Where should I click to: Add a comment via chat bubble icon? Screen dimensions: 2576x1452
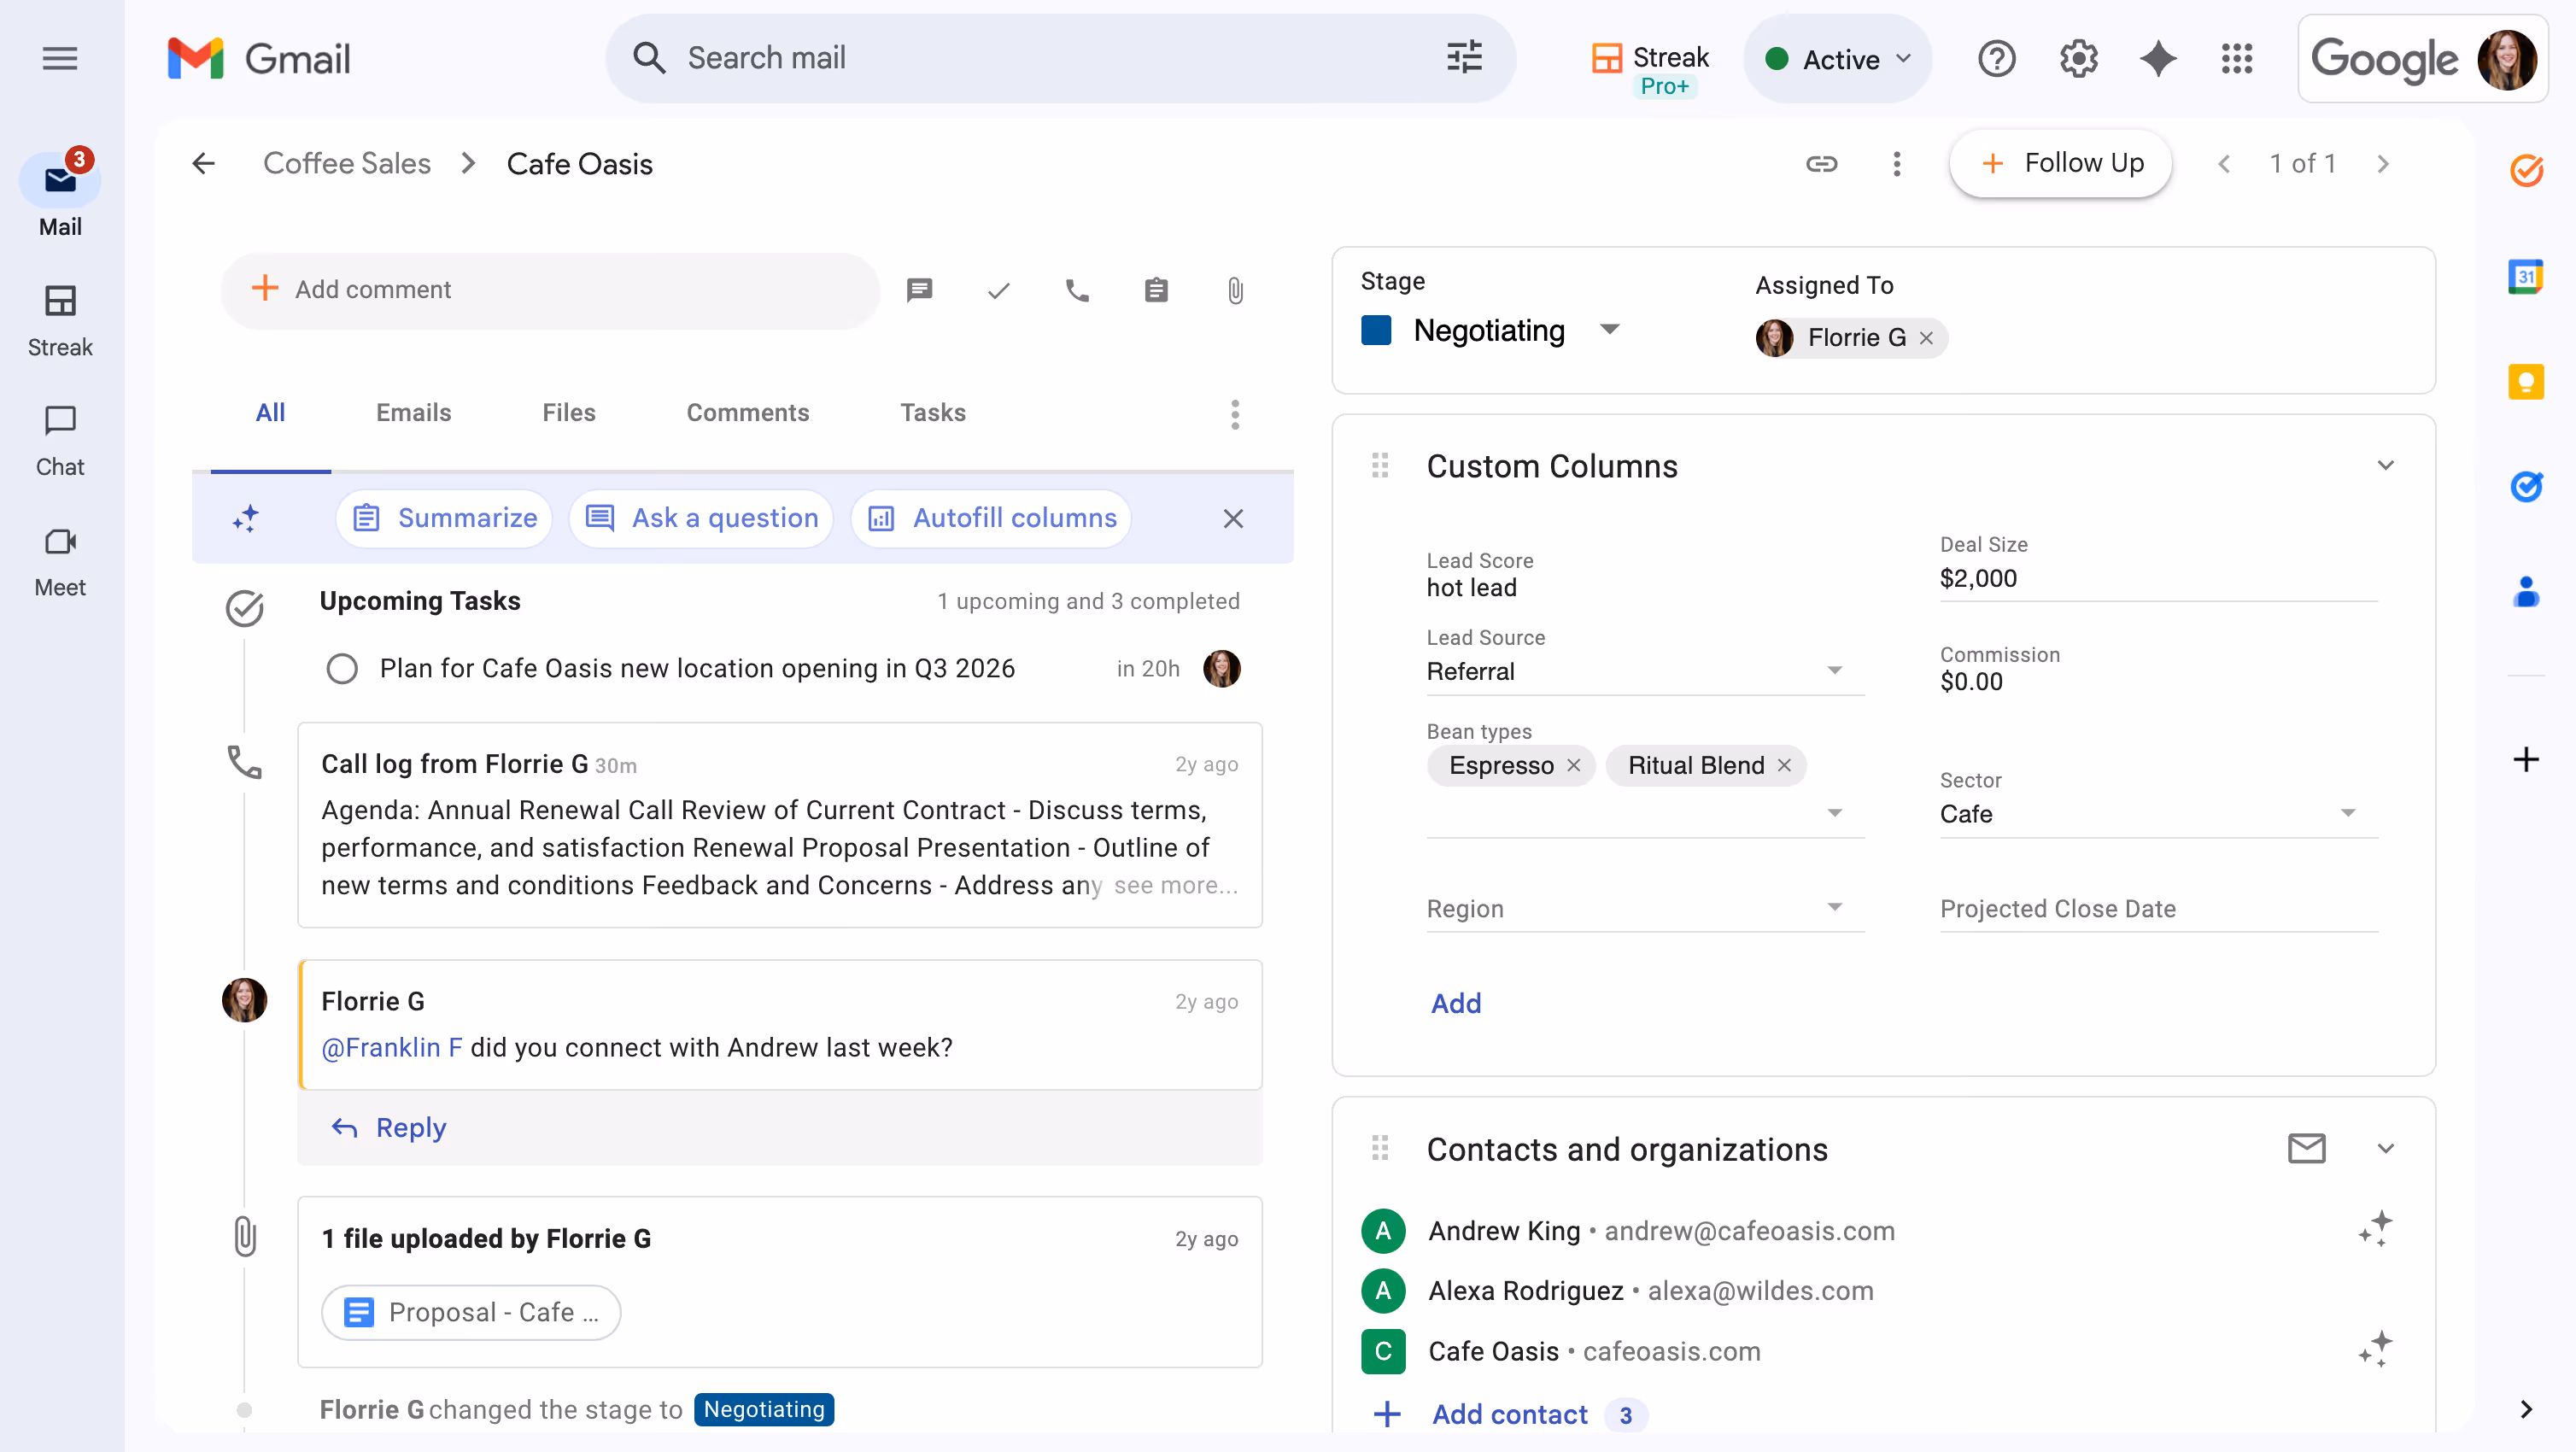919,290
